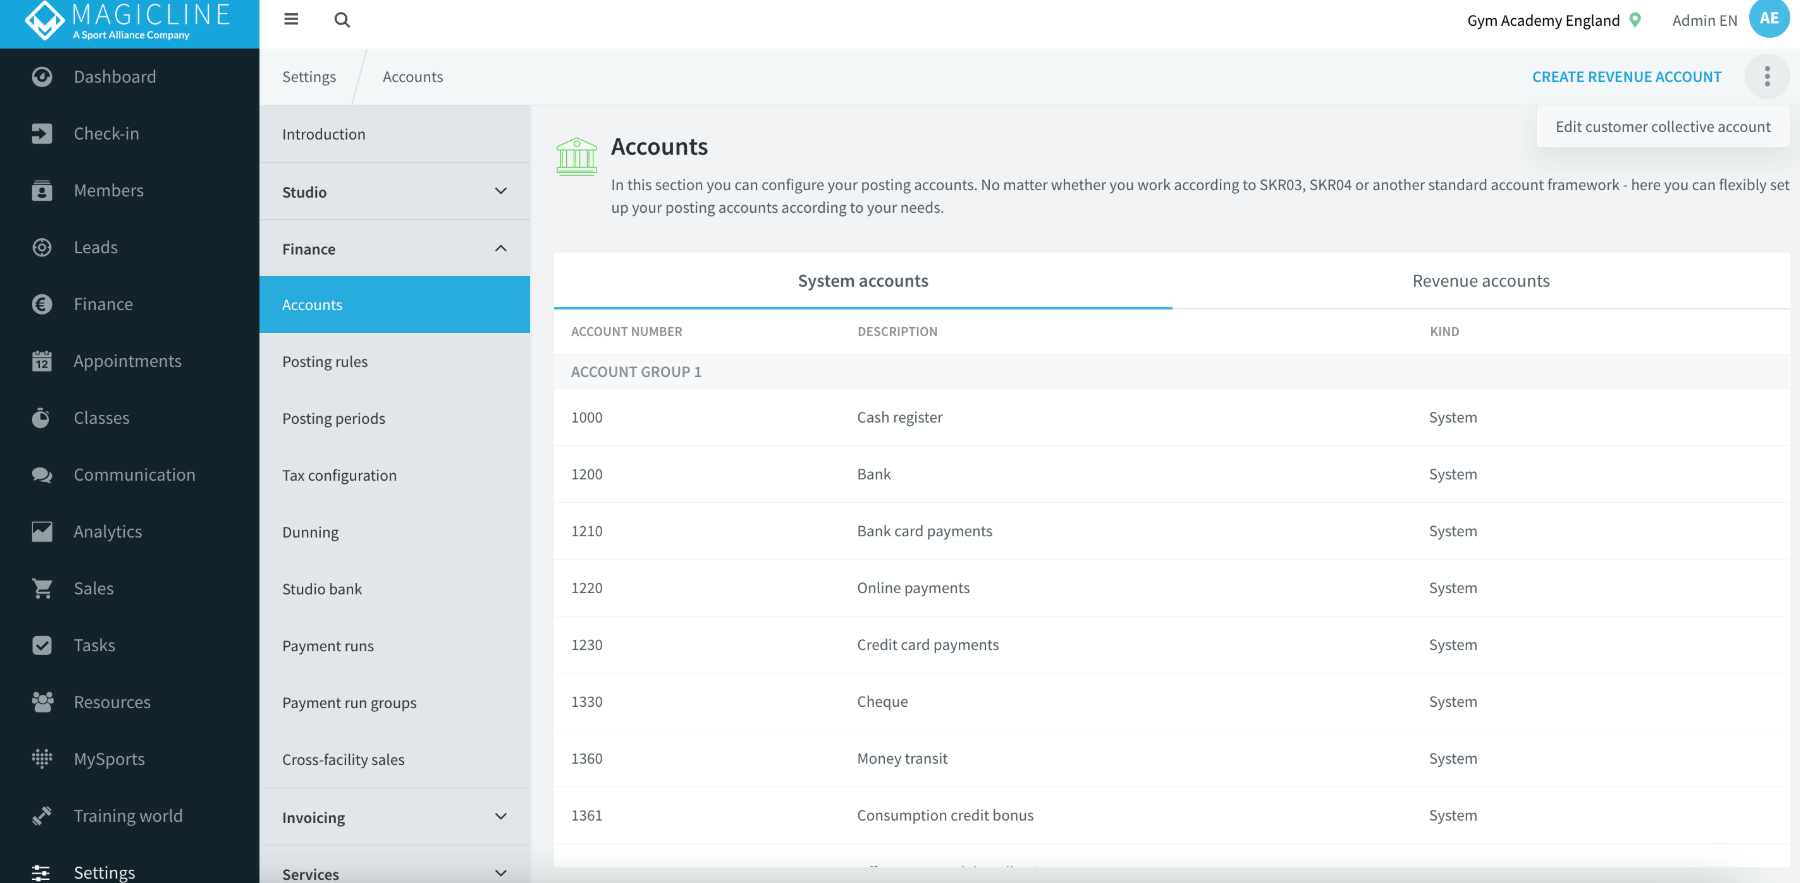Screen dimensions: 1800x883
Task: Expand the Invoicing settings section
Action: [x=395, y=817]
